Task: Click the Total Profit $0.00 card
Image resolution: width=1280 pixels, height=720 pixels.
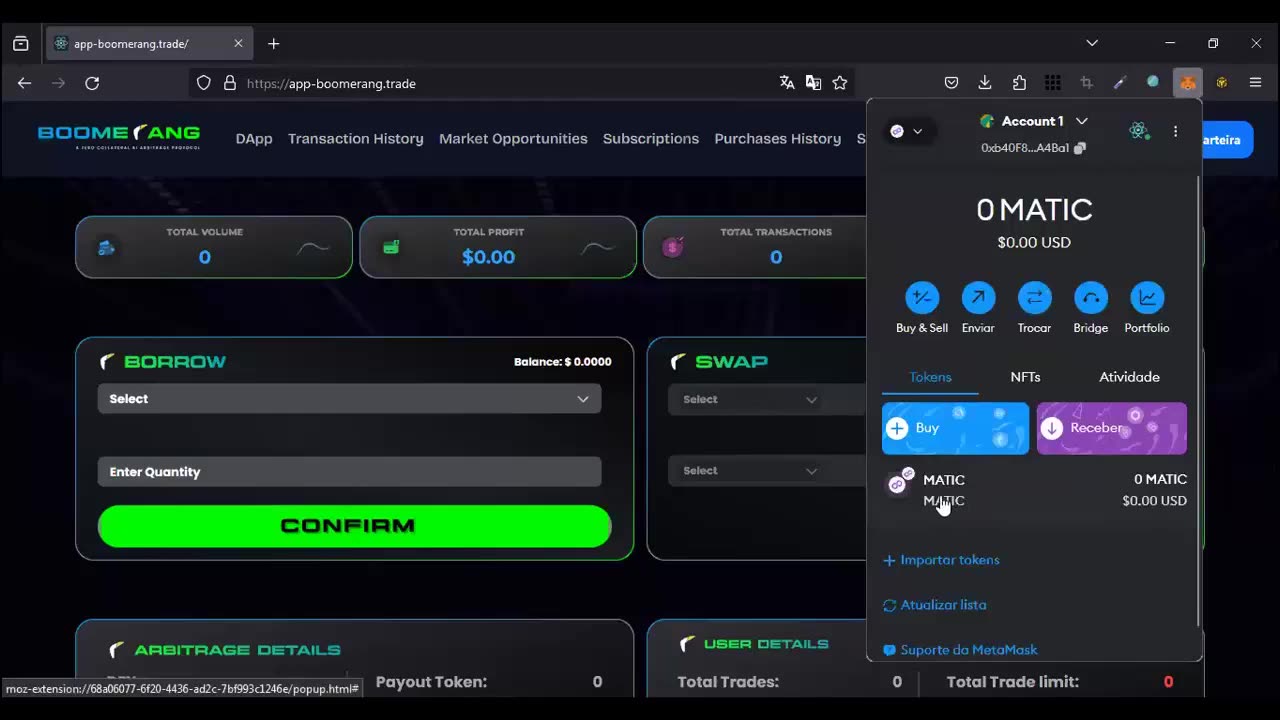Action: 498,247
